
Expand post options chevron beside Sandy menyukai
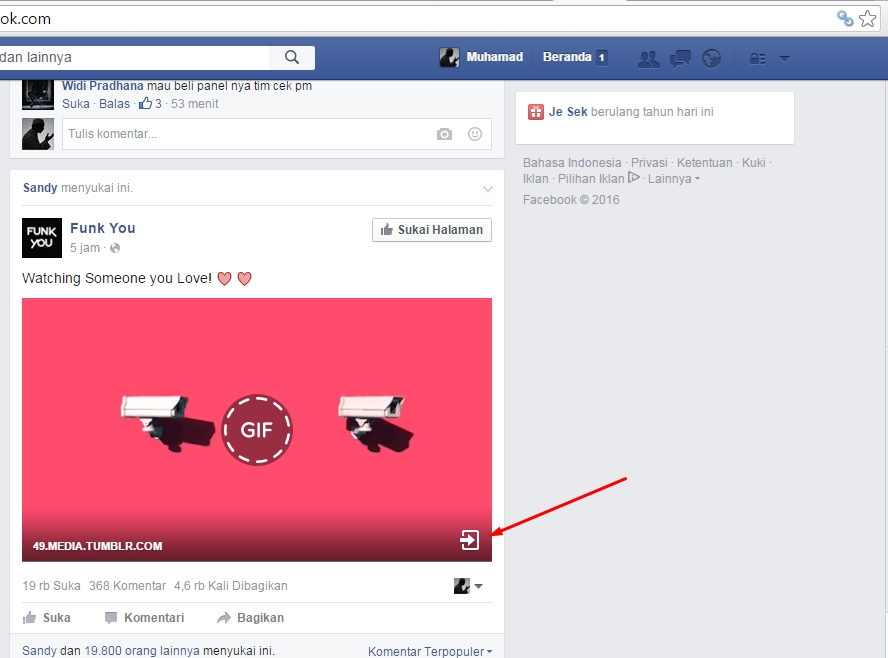tap(488, 189)
